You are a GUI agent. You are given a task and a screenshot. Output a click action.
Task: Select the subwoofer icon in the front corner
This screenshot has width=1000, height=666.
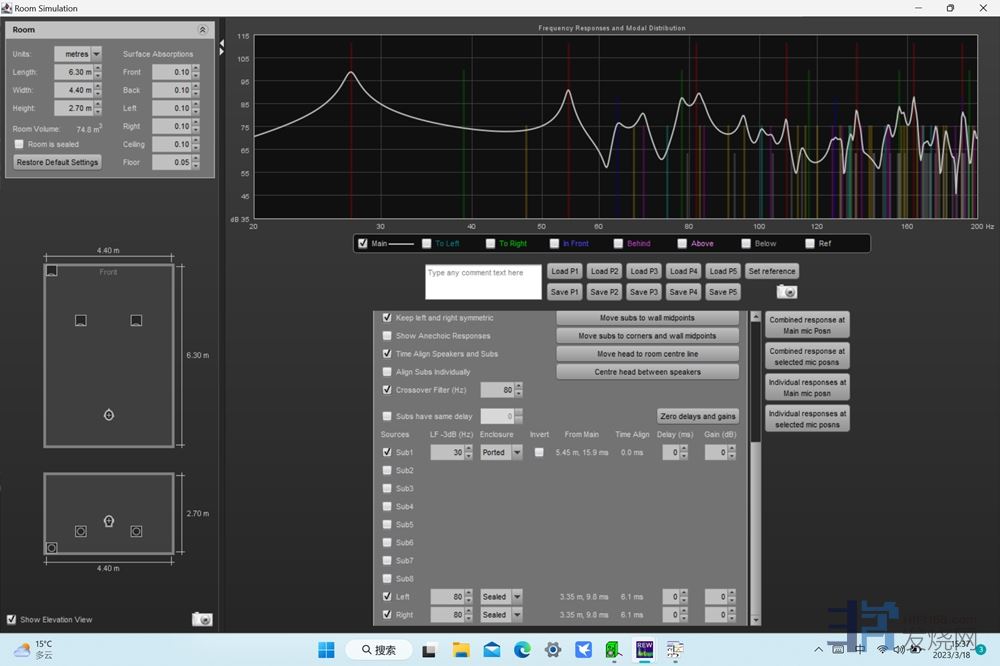(x=52, y=271)
